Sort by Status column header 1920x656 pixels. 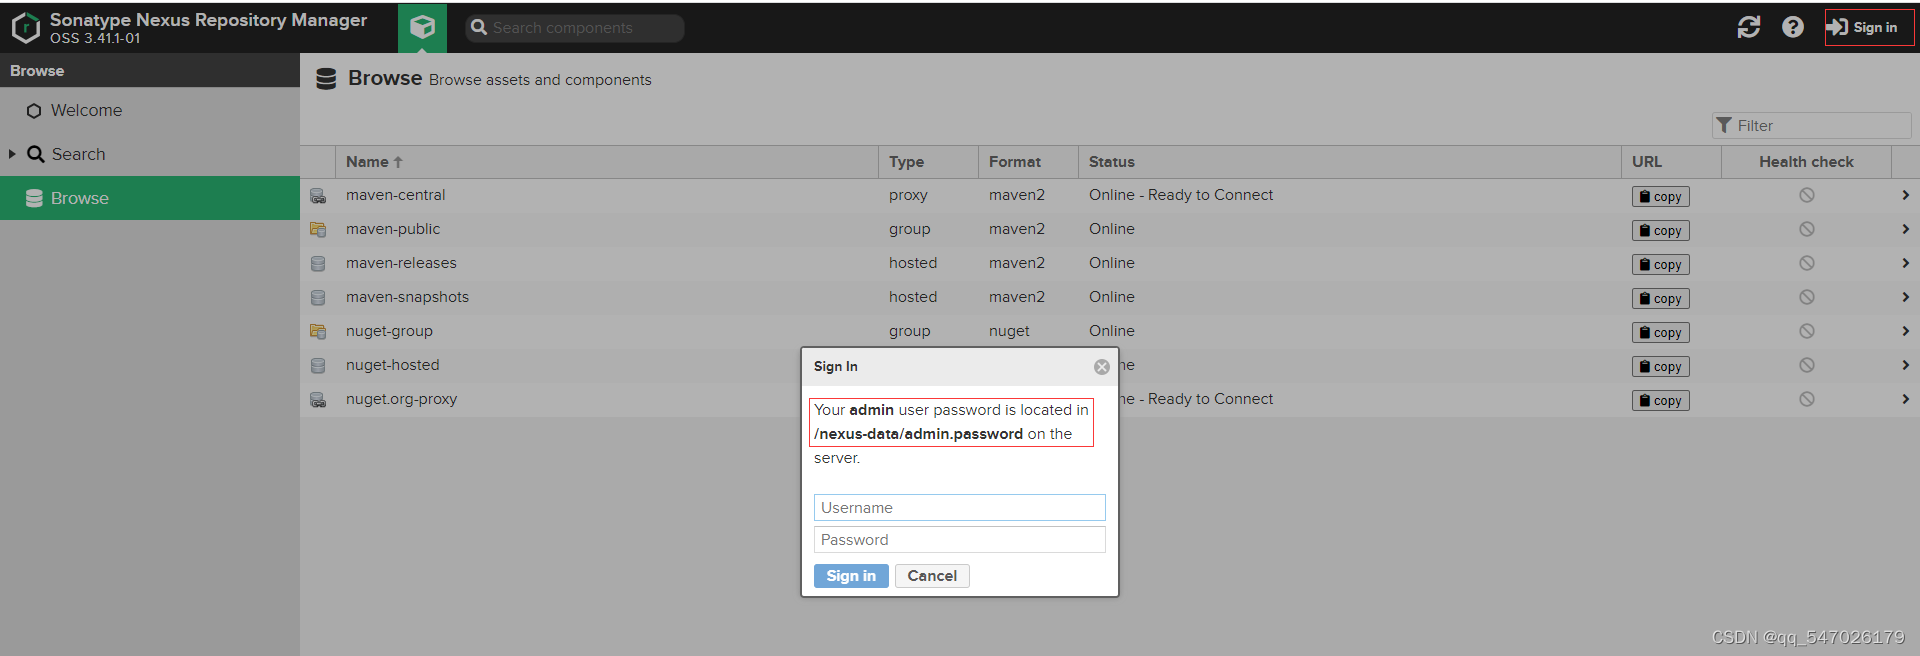pos(1349,162)
